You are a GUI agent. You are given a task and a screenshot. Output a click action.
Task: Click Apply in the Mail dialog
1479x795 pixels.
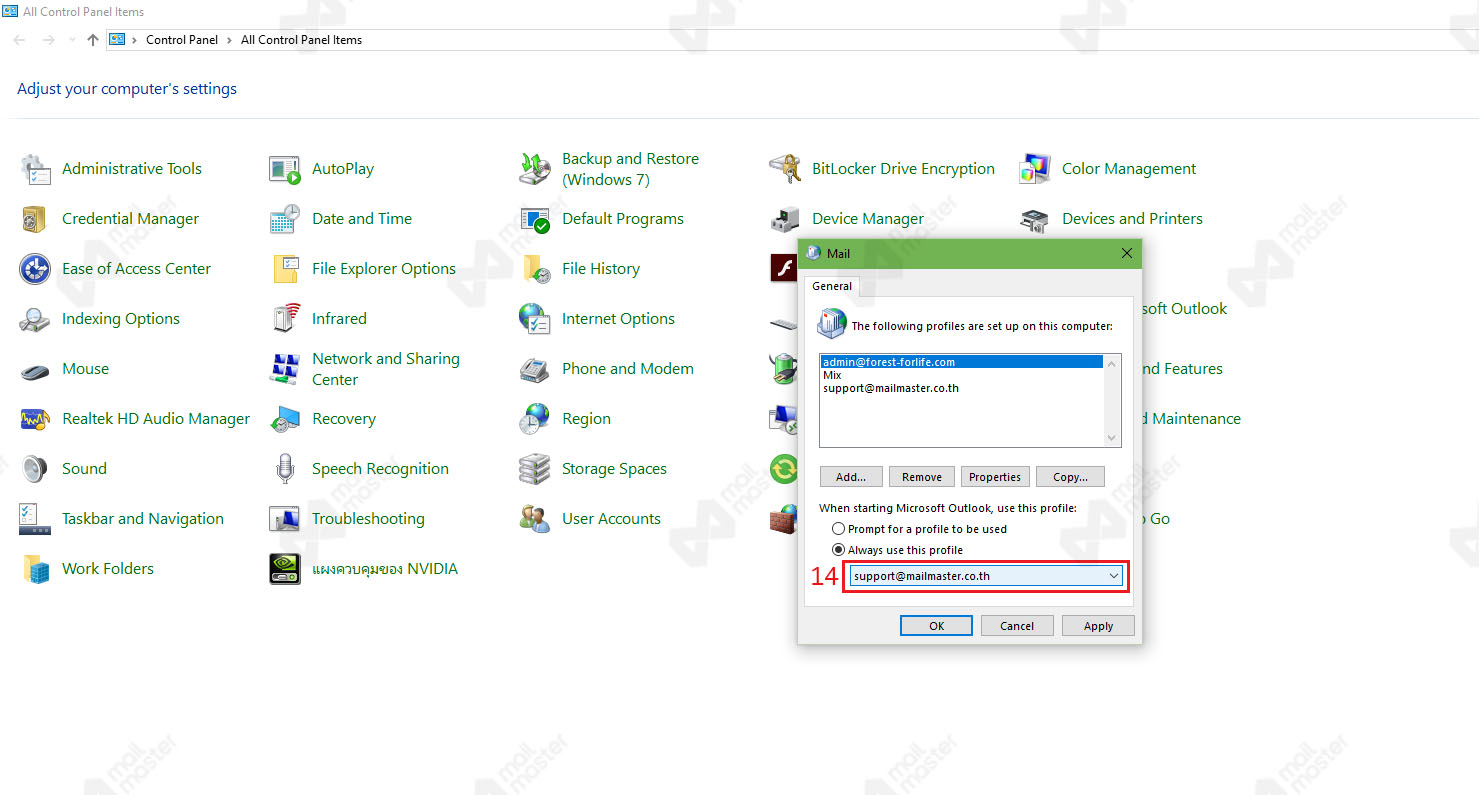tap(1098, 626)
